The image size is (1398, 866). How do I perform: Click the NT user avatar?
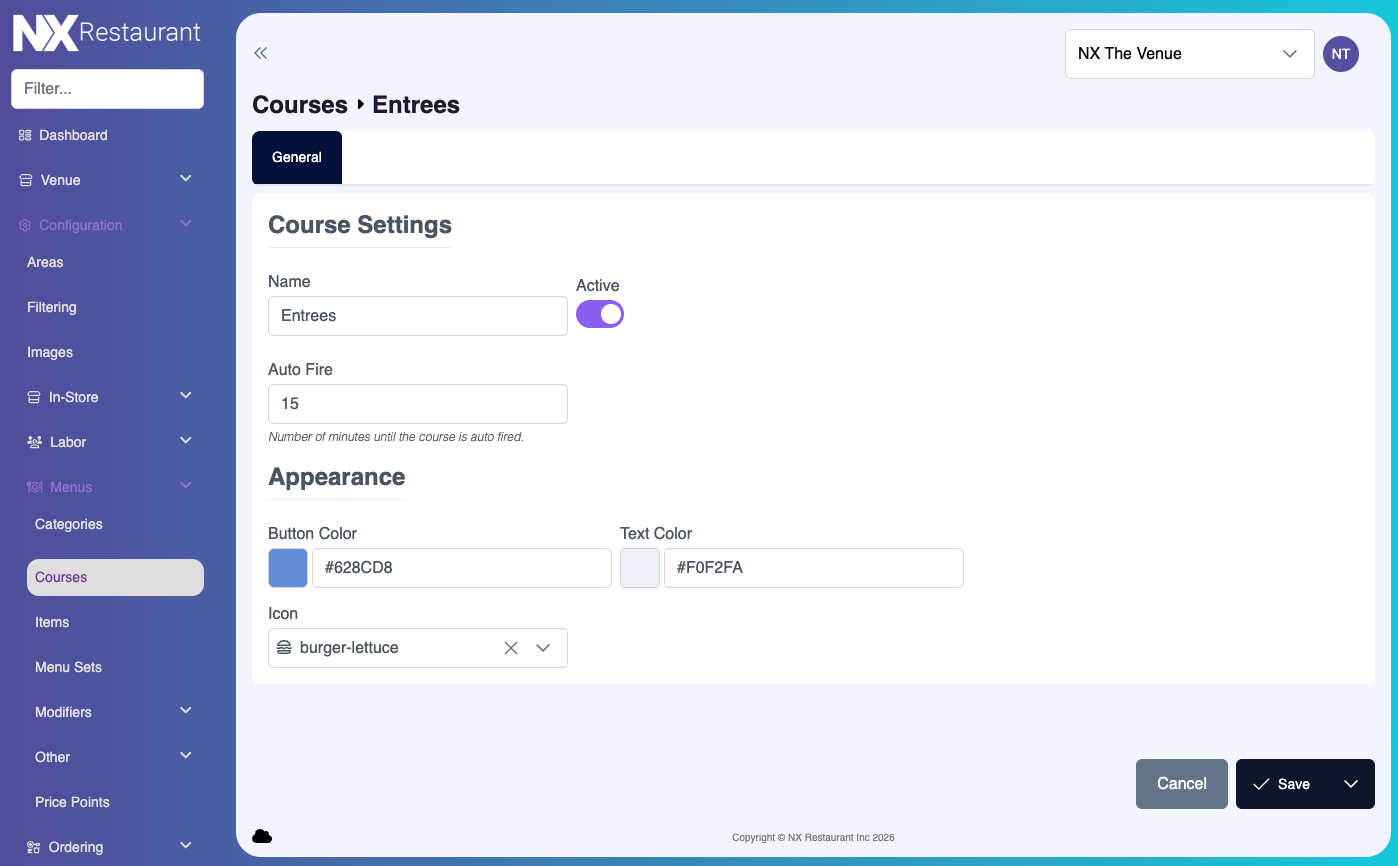[x=1340, y=54]
